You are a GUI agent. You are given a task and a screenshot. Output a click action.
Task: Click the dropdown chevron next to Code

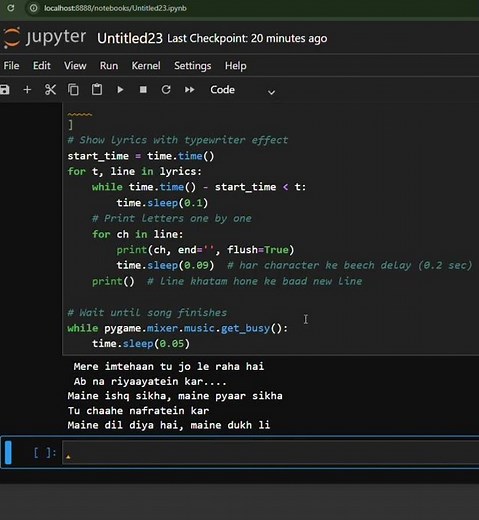[271, 92]
